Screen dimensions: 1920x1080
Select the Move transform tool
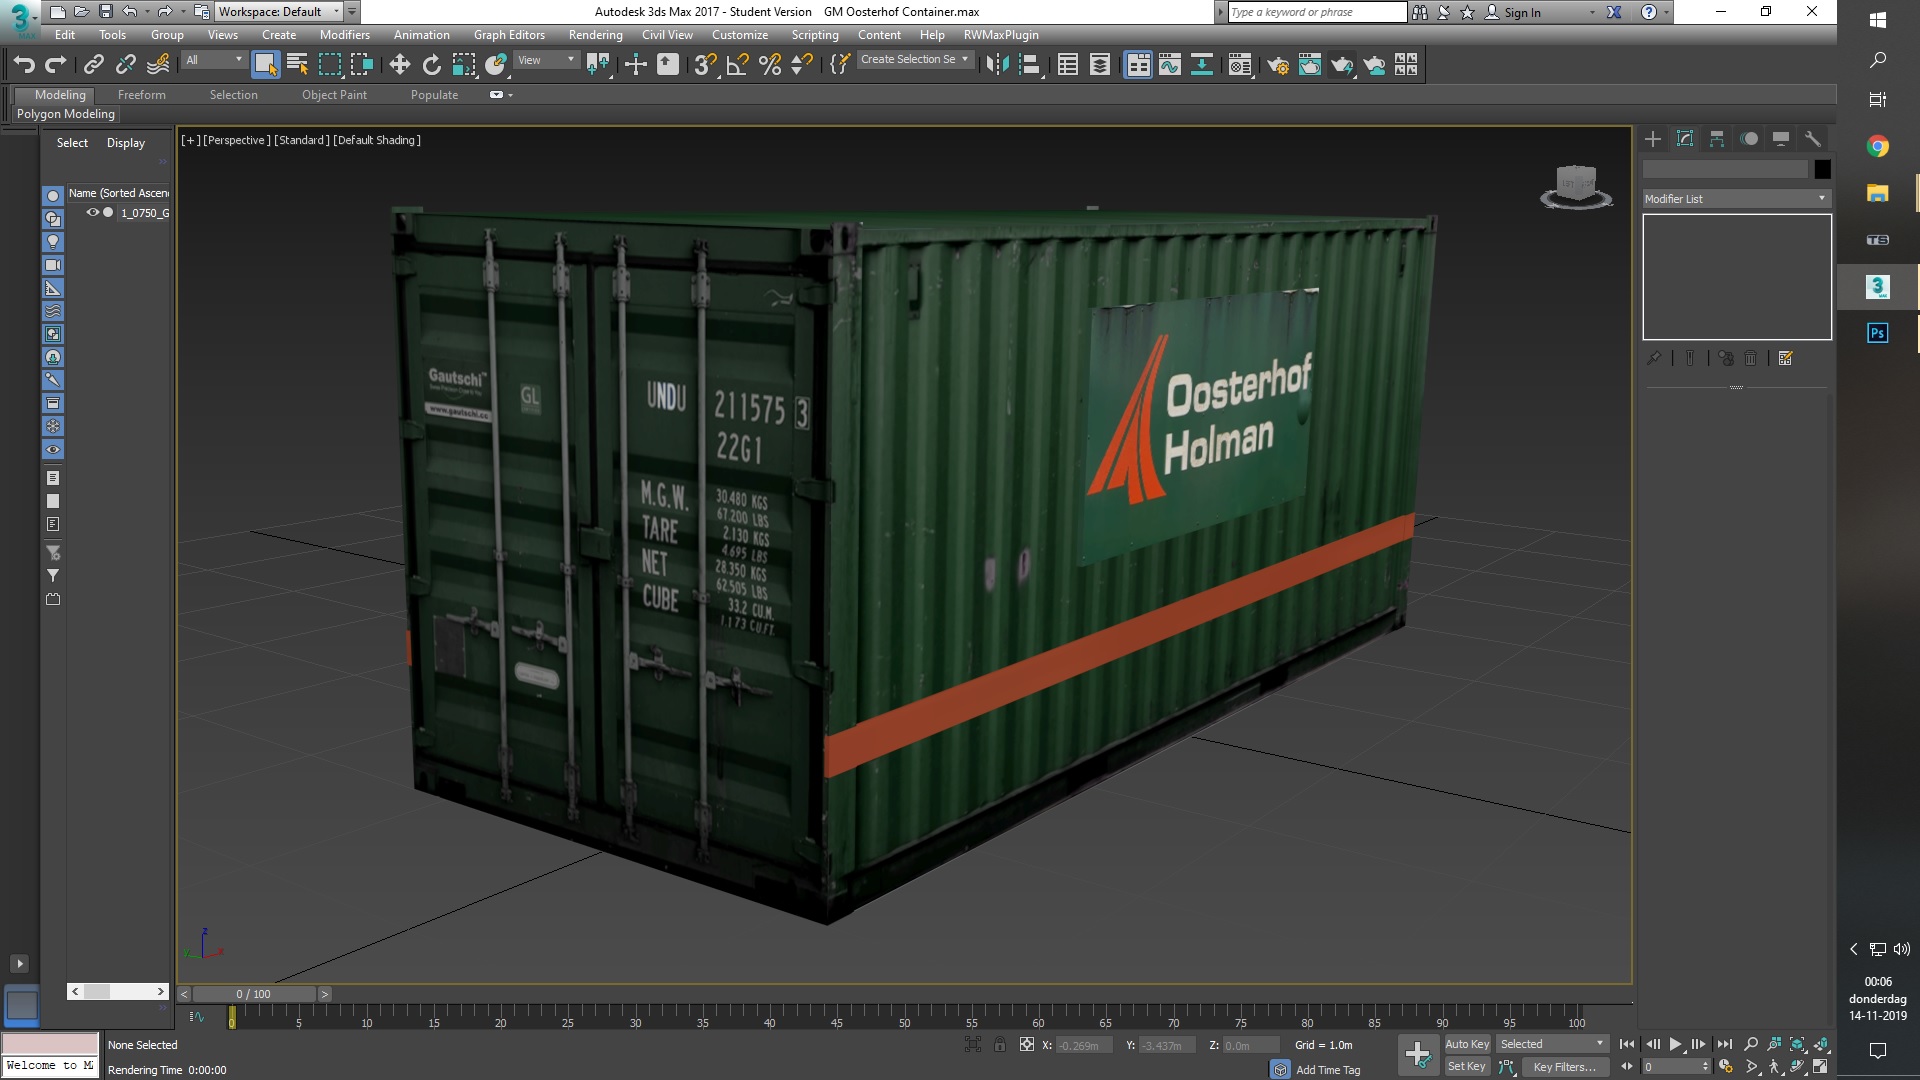click(399, 65)
